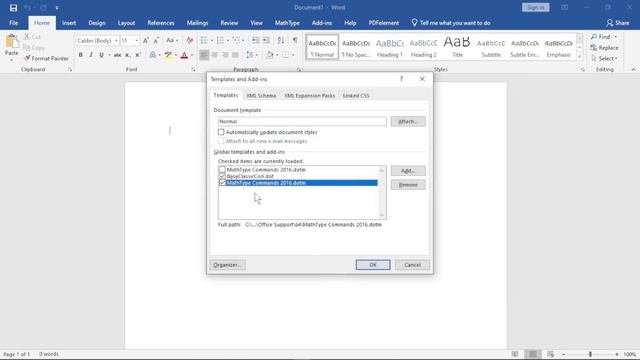The height and width of the screenshot is (360, 640).
Task: Switch to Web Layout view in status bar
Action: pyautogui.click(x=551, y=354)
